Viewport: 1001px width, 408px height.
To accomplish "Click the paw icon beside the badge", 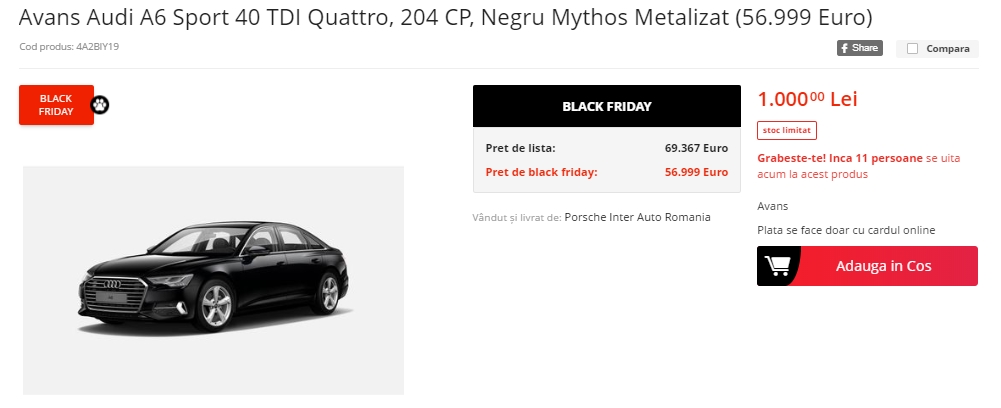I will pos(101,104).
